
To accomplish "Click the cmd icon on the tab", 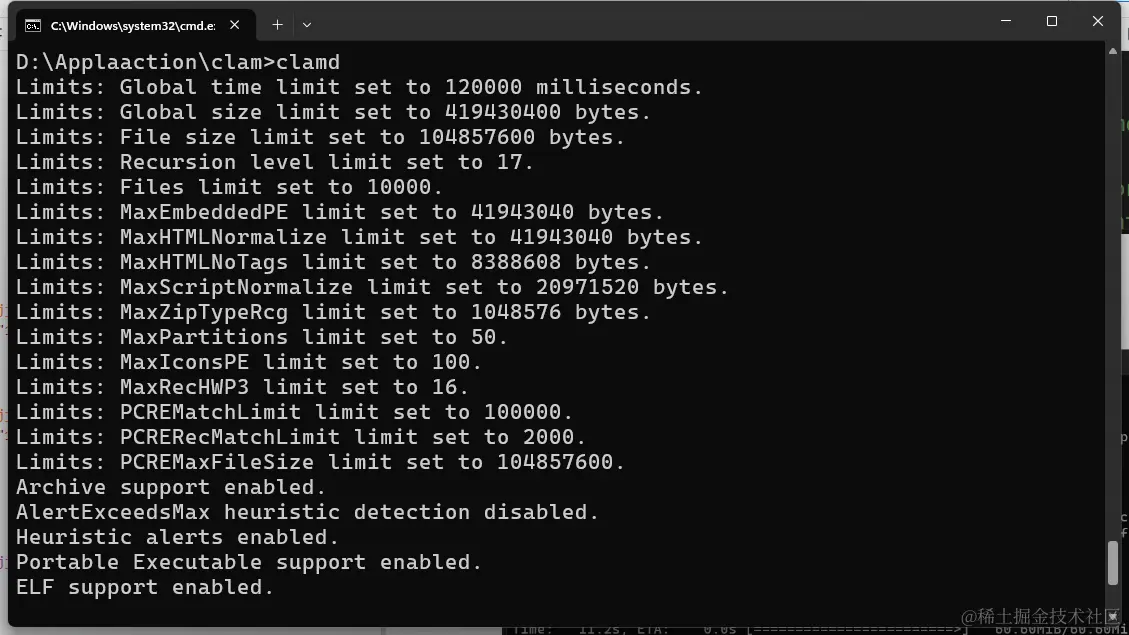I will 32,26.
